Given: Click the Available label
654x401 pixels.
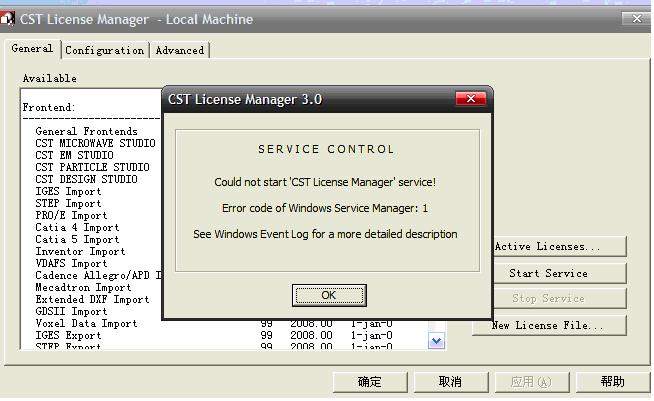Looking at the screenshot, I should click(50, 78).
